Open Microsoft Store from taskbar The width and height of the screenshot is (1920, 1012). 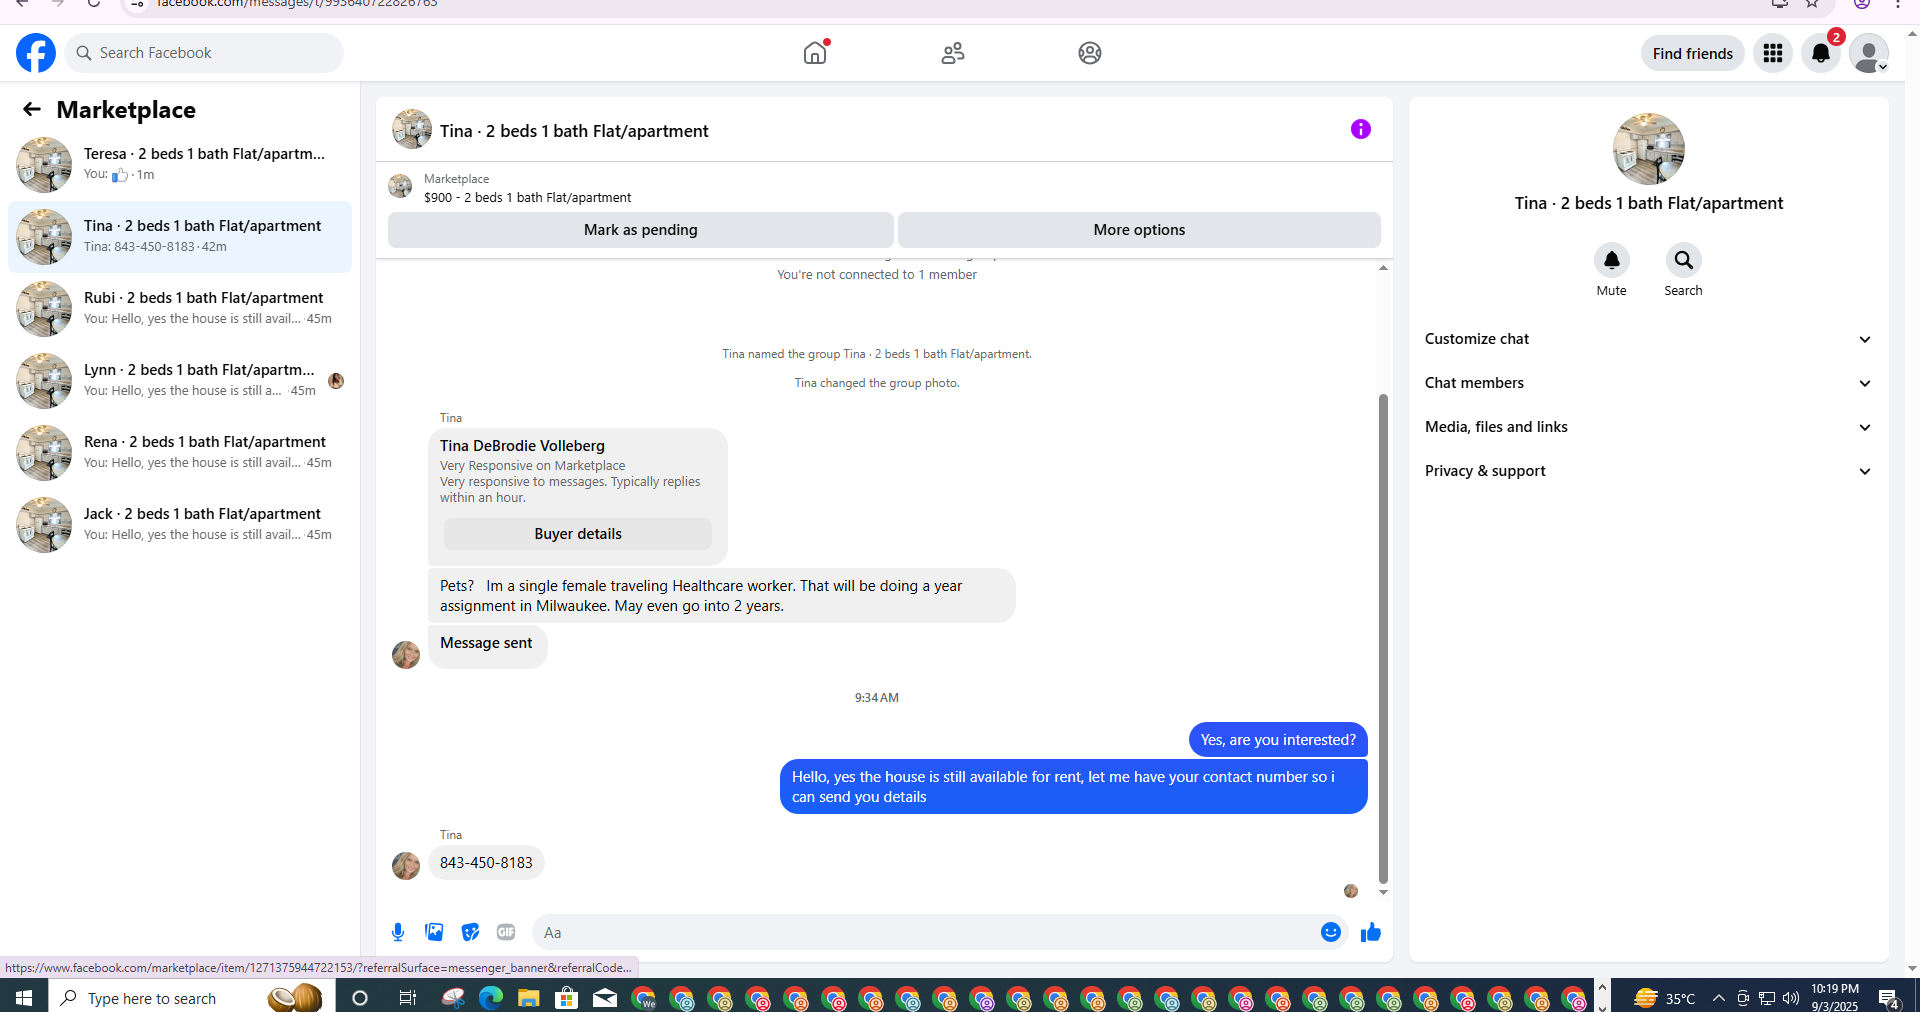click(567, 998)
